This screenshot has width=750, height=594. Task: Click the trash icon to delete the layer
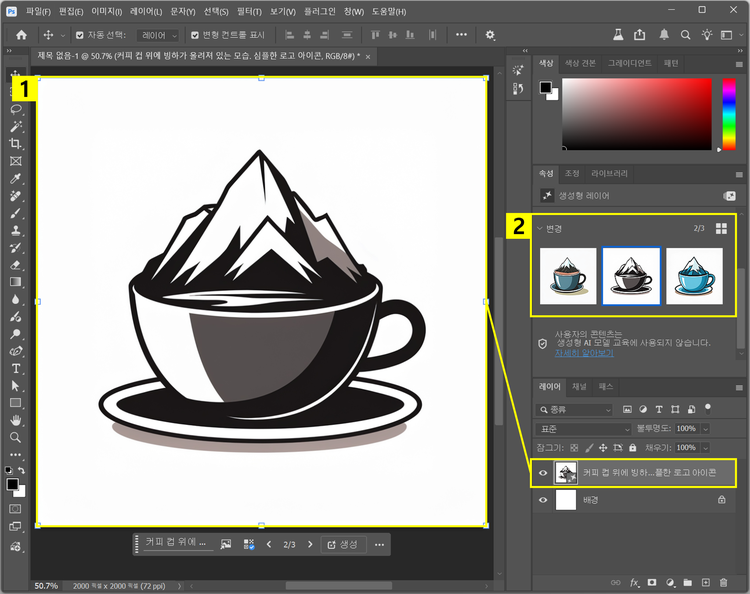tap(723, 582)
